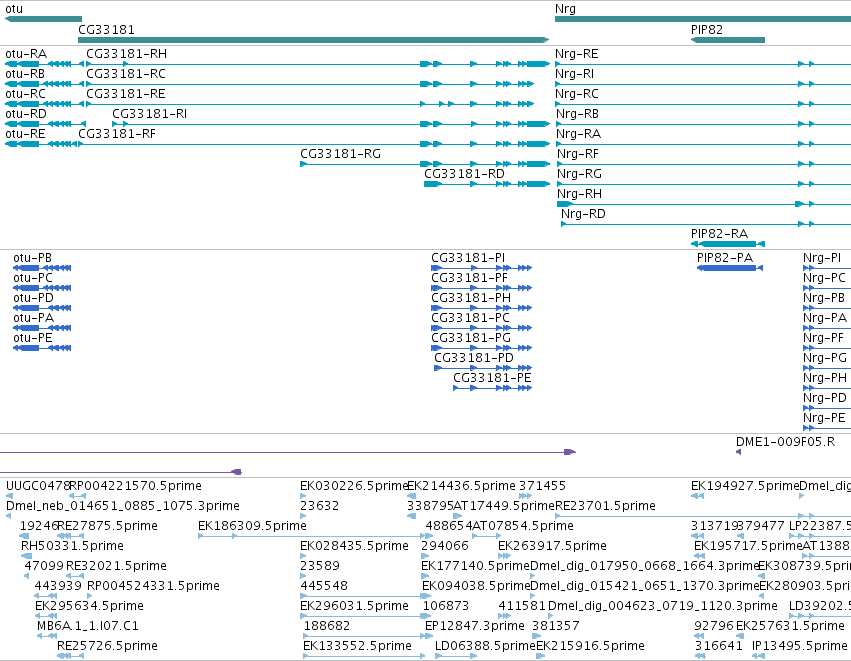Select the CG33181-RE transcript label
The width and height of the screenshot is (851, 661).
[x=126, y=94]
